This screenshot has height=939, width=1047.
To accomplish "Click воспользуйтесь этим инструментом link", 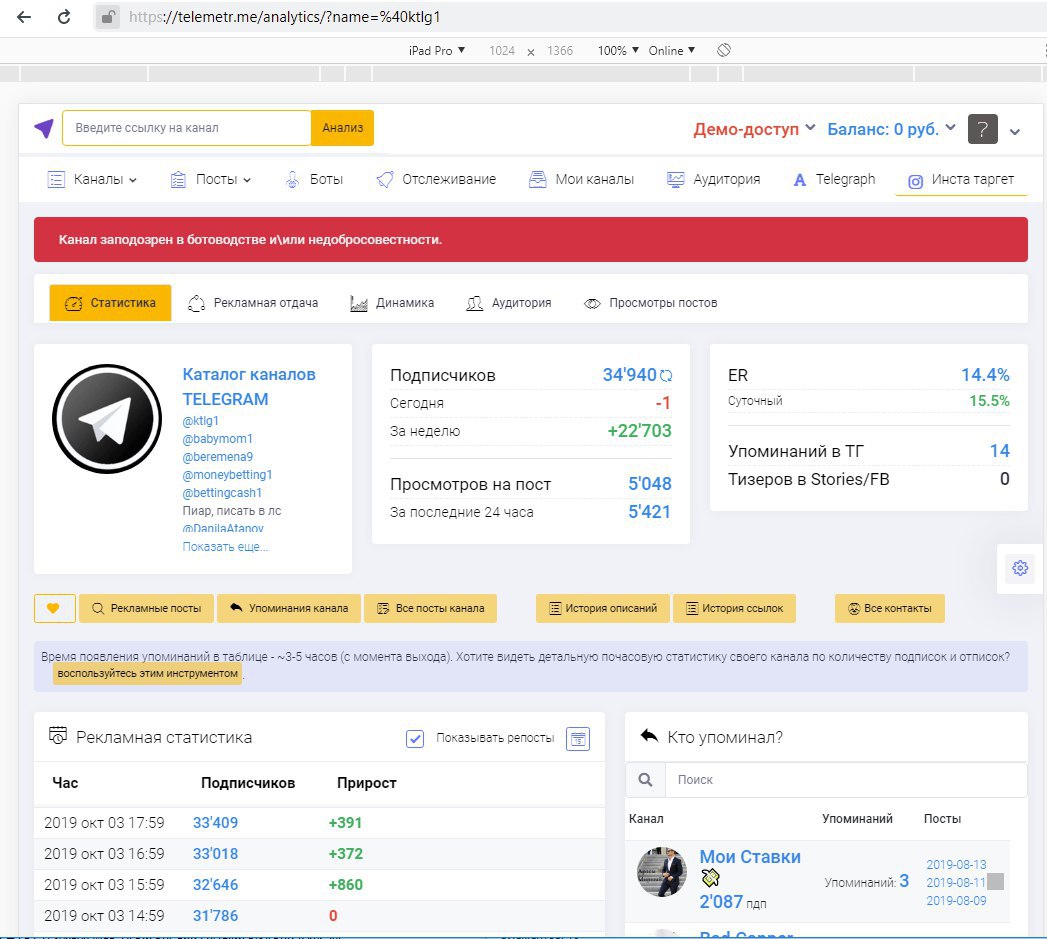I will click(148, 673).
